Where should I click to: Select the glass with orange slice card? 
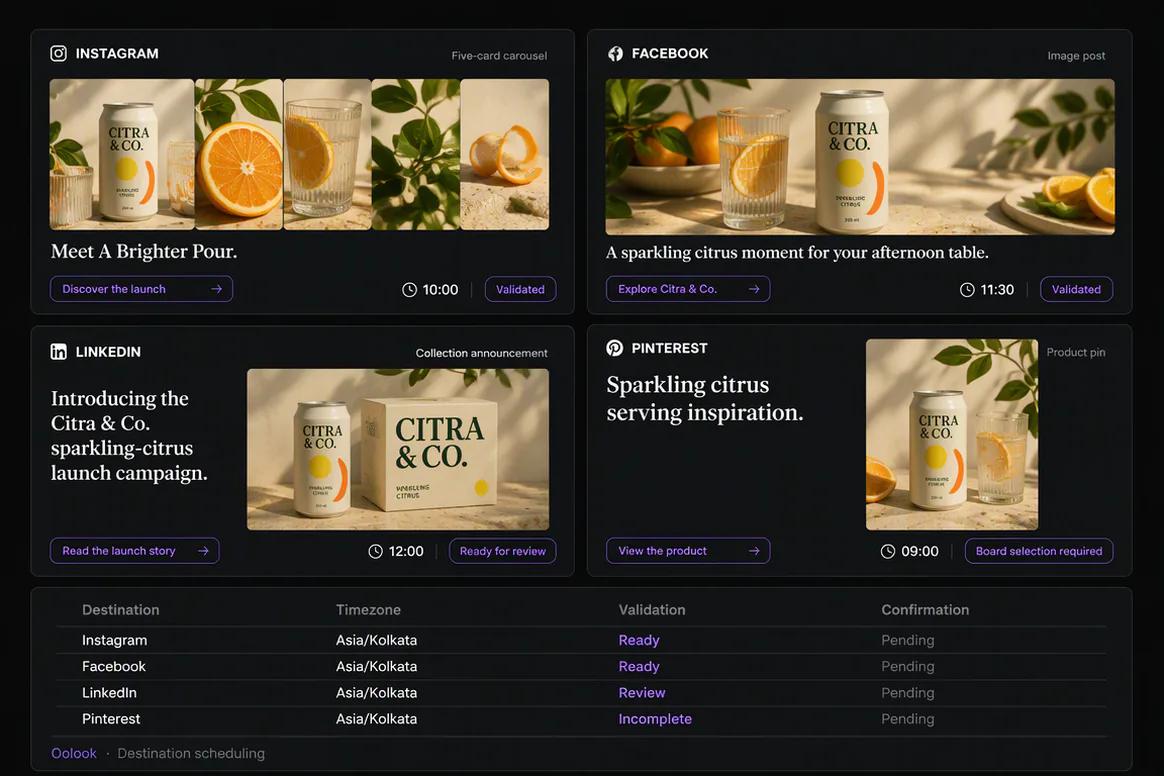[327, 154]
